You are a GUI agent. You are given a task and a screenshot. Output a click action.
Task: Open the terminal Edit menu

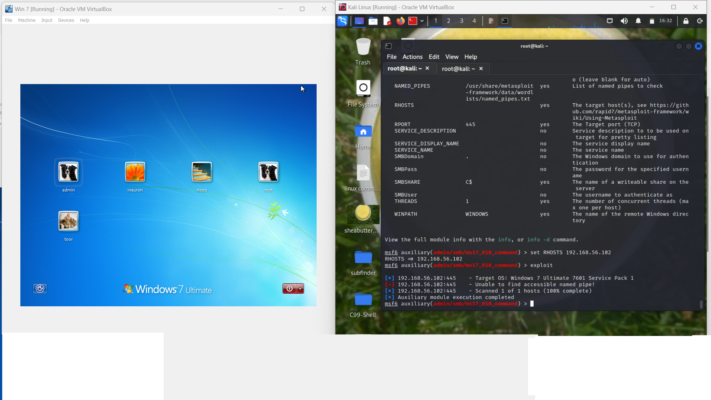[434, 57]
